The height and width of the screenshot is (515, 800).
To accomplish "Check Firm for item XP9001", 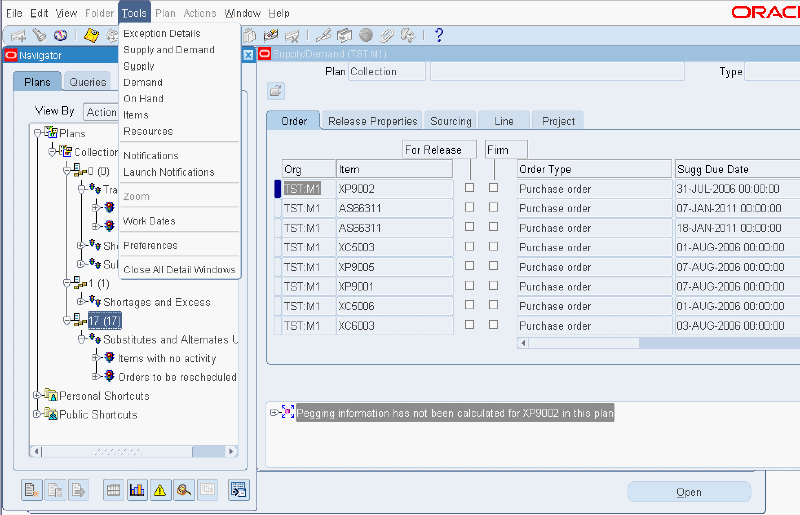I will (493, 286).
